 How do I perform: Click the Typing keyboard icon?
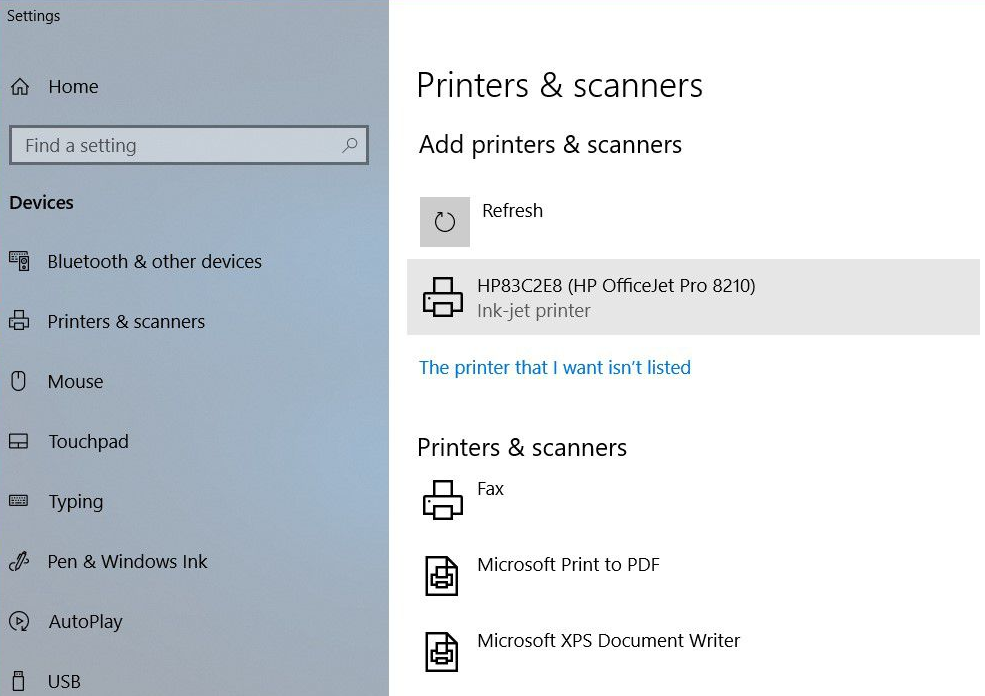(18, 501)
